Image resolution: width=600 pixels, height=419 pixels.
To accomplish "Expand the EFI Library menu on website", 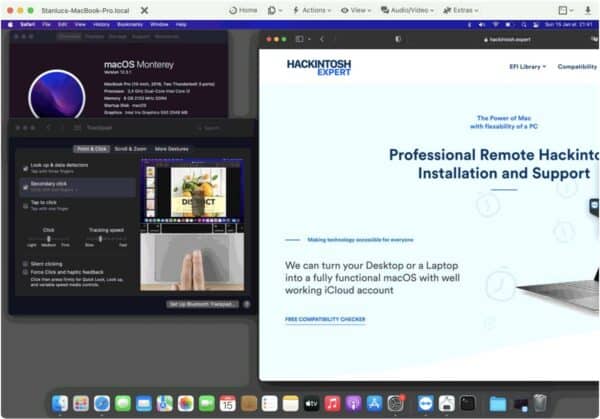I will click(527, 67).
